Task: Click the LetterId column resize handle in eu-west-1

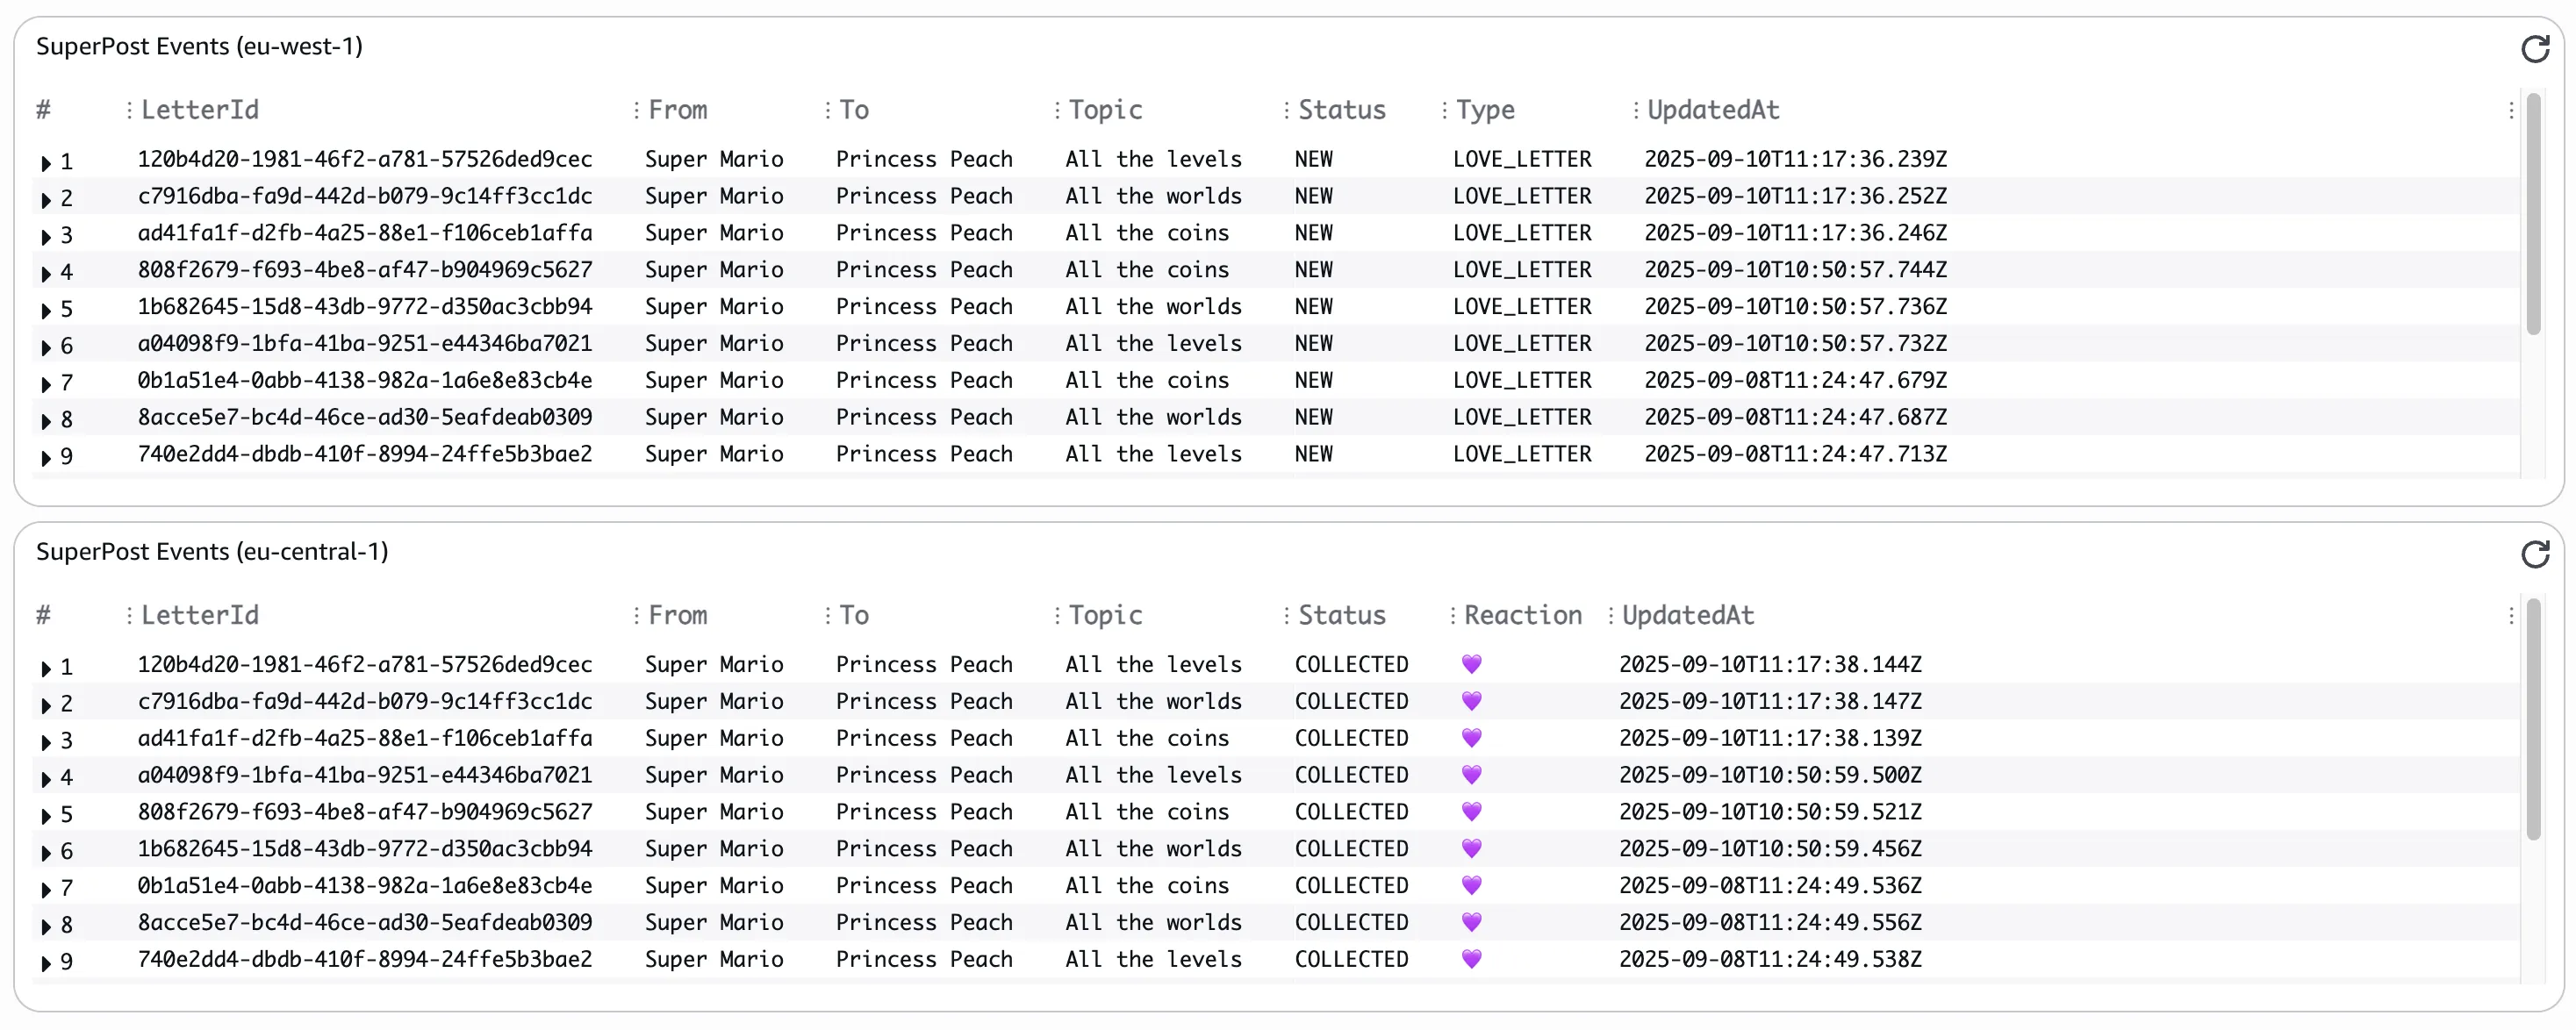Action: (x=636, y=110)
